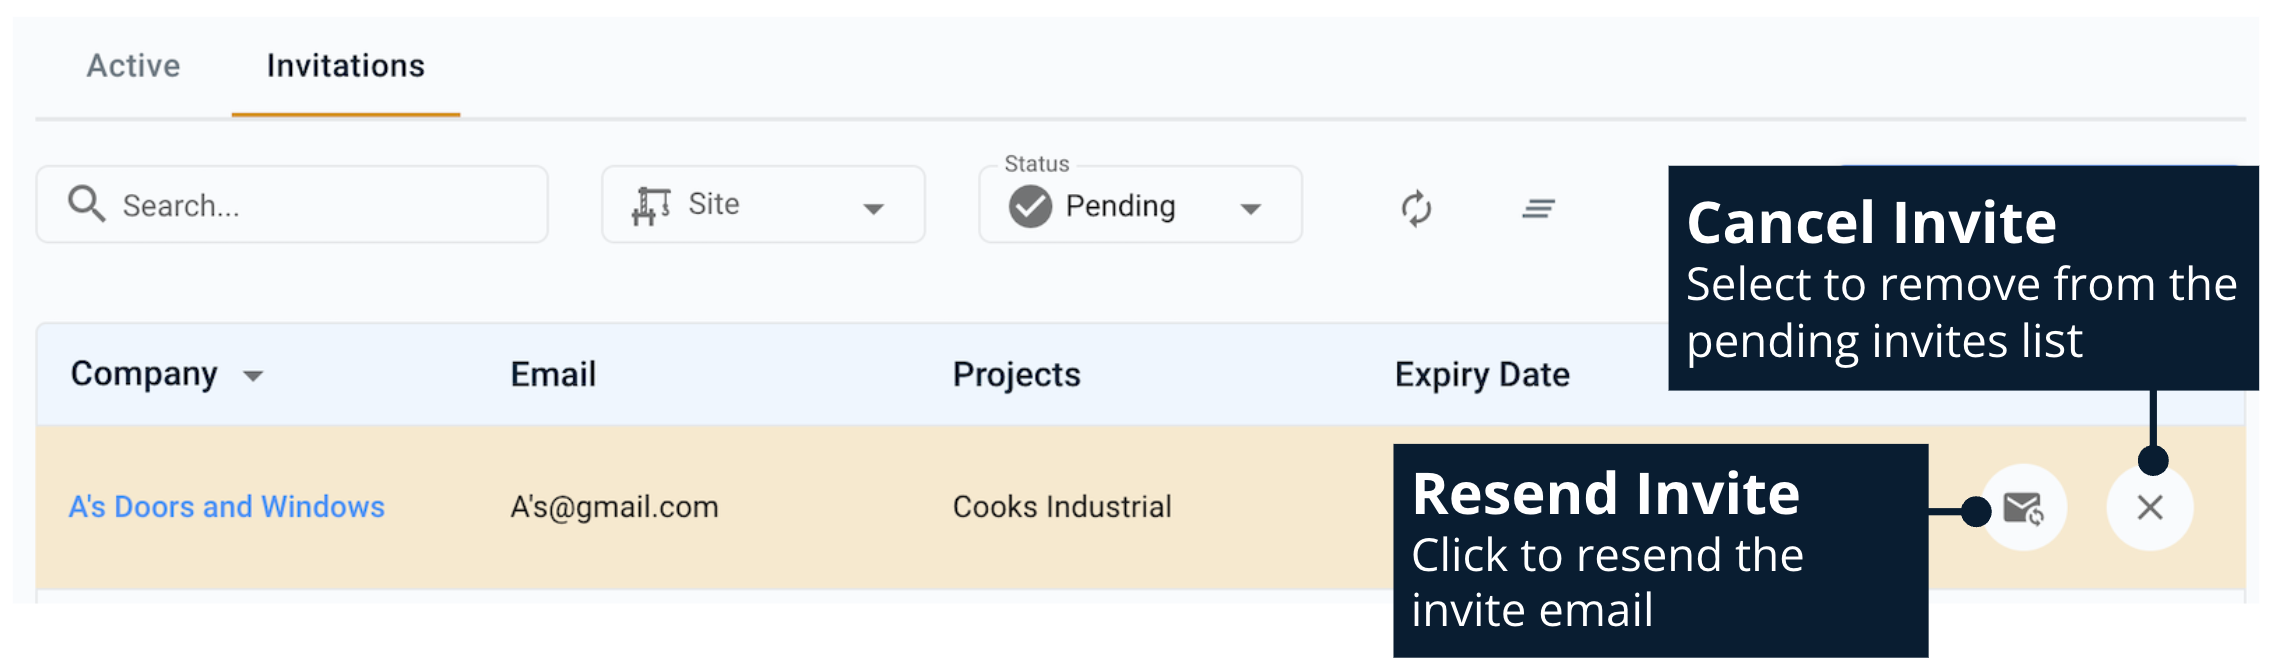
Task: Click the magnifying glass search icon
Action: click(x=86, y=204)
